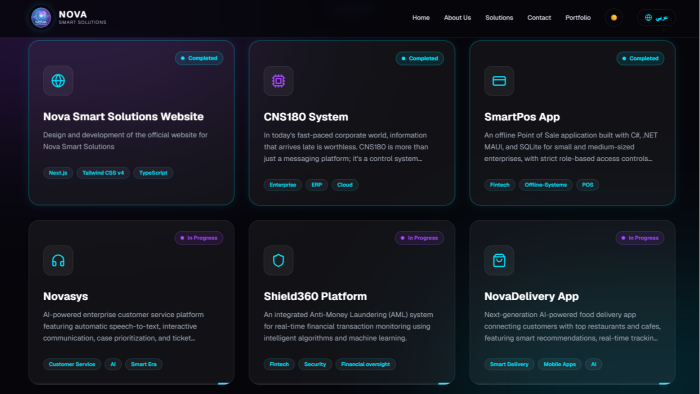Image resolution: width=700 pixels, height=394 pixels.
Task: Select the Next.js tag
Action: [x=58, y=173]
